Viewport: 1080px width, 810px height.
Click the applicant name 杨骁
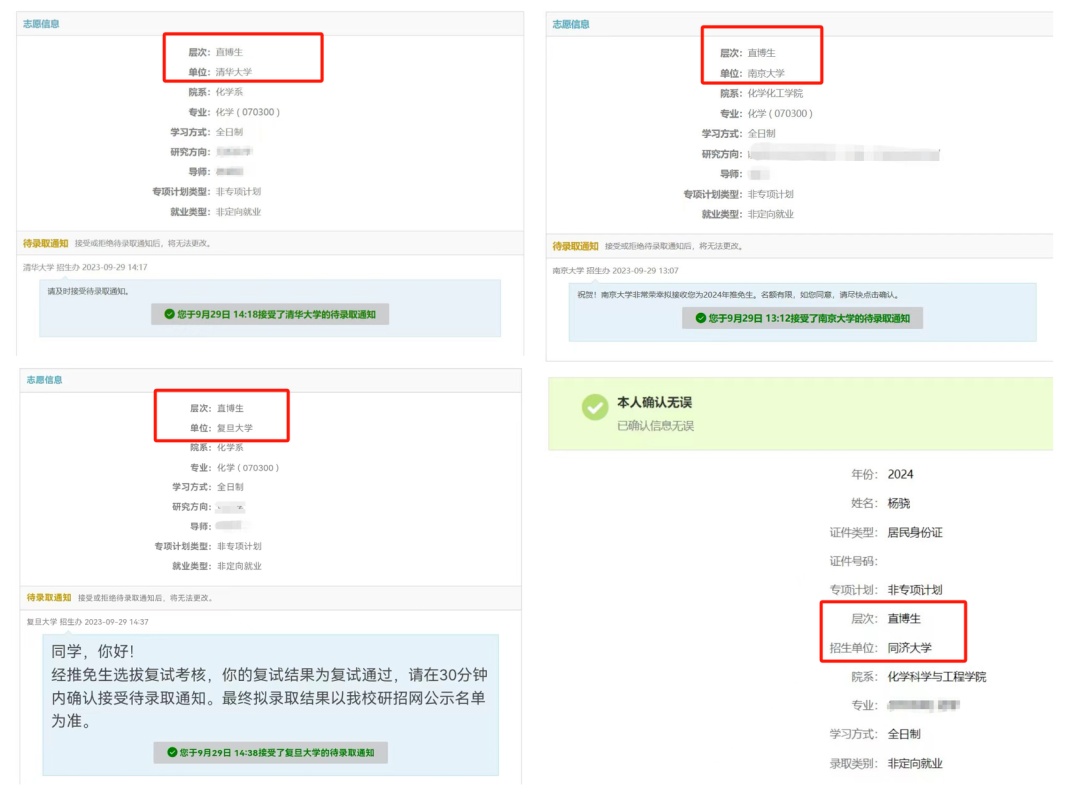(899, 503)
